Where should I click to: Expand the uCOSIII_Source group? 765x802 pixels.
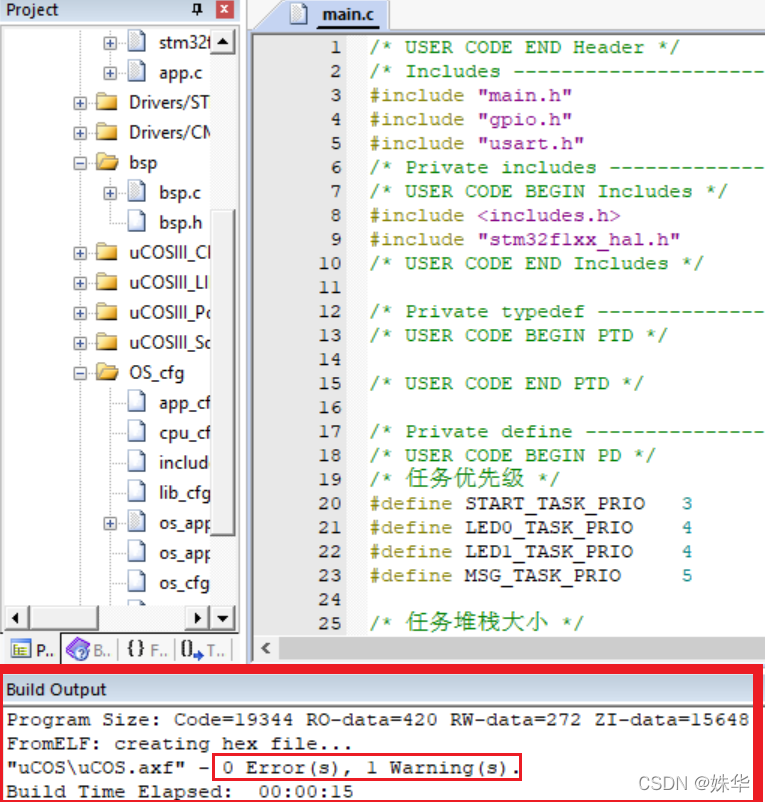(80, 343)
